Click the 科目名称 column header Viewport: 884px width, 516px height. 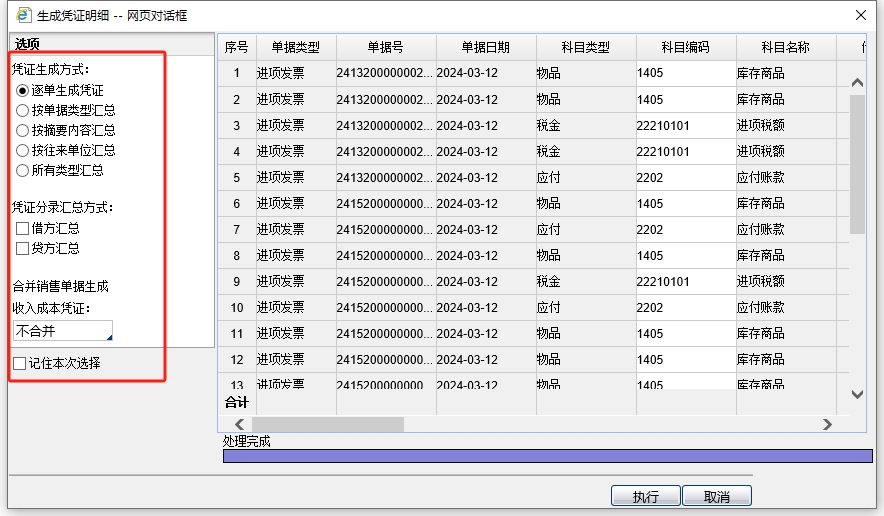click(786, 47)
